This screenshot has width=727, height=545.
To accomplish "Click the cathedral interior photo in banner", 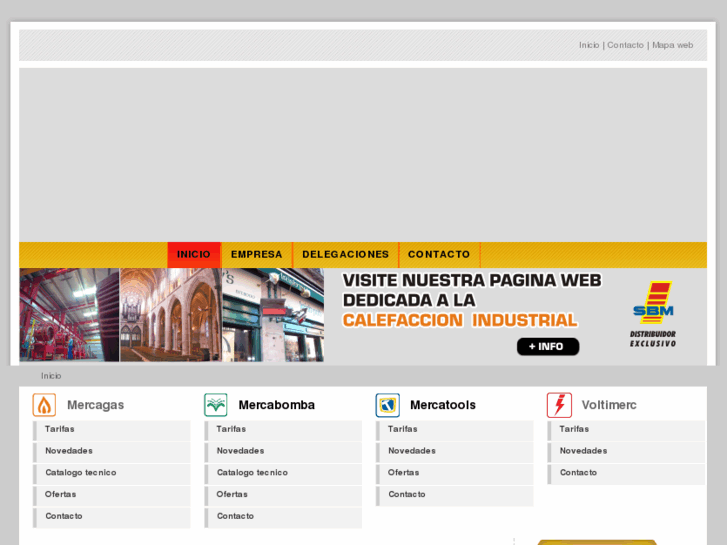I will point(171,315).
